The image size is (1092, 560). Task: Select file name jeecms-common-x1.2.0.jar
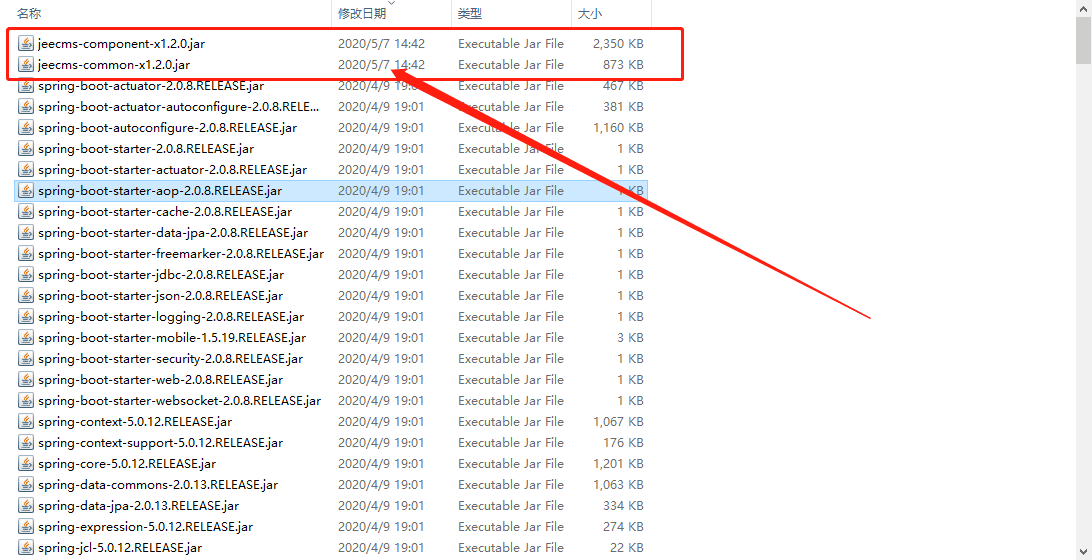click(114, 65)
